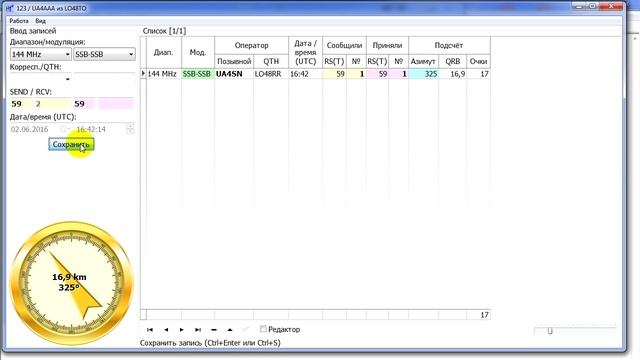Go to first record in navigator
This screenshot has height=360, width=640.
tap(150, 329)
